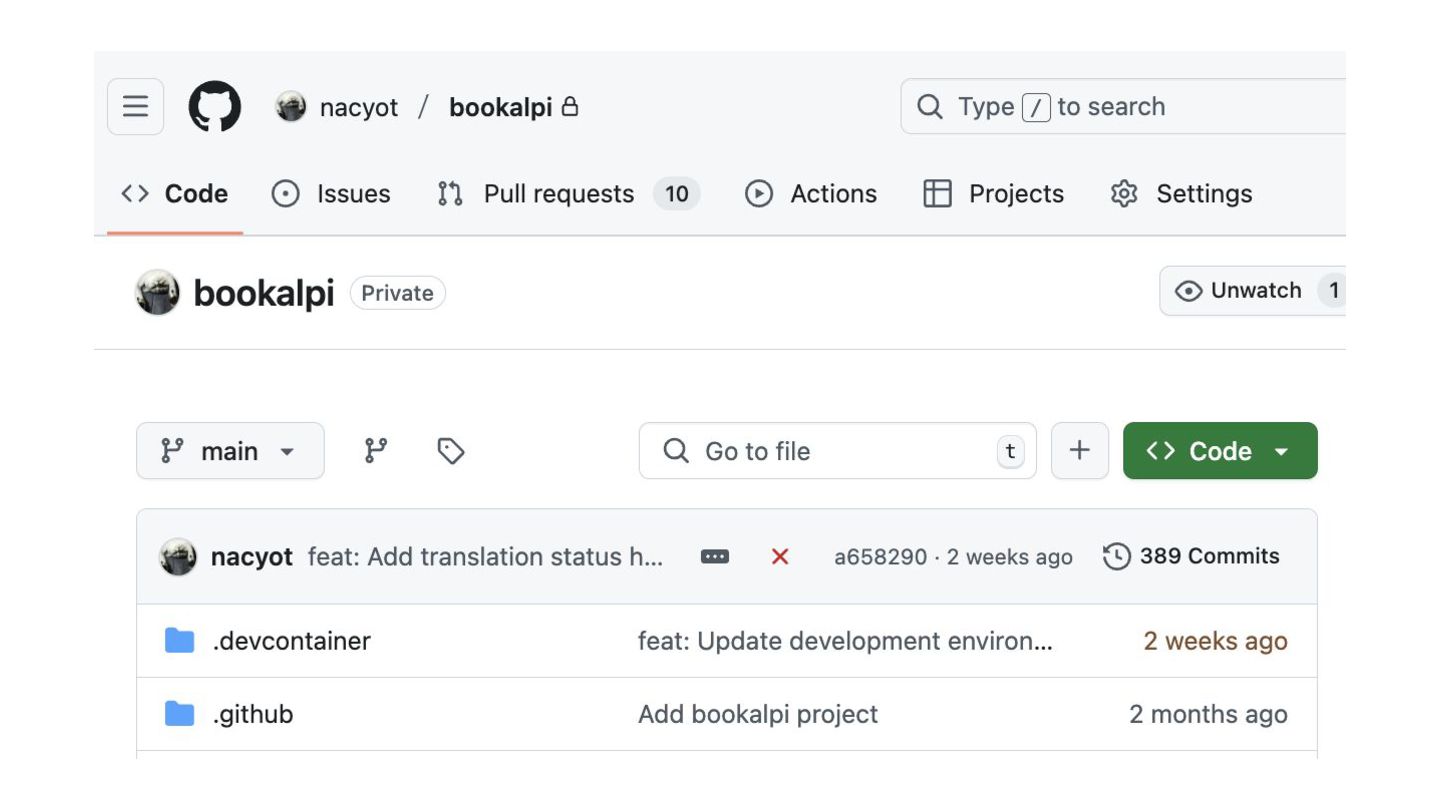Open the .github folder
This screenshot has width=1440, height=810.
pos(252,714)
